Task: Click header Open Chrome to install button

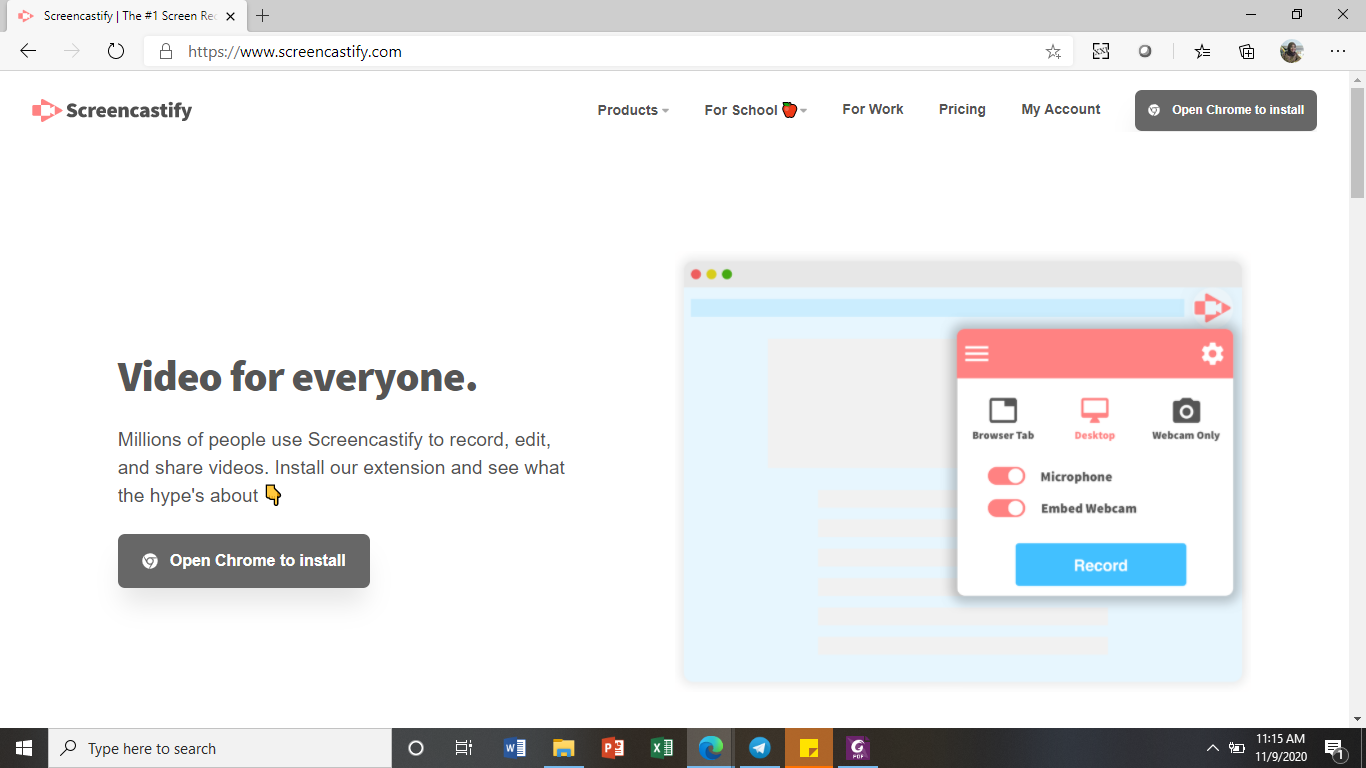Action: pyautogui.click(x=1226, y=110)
